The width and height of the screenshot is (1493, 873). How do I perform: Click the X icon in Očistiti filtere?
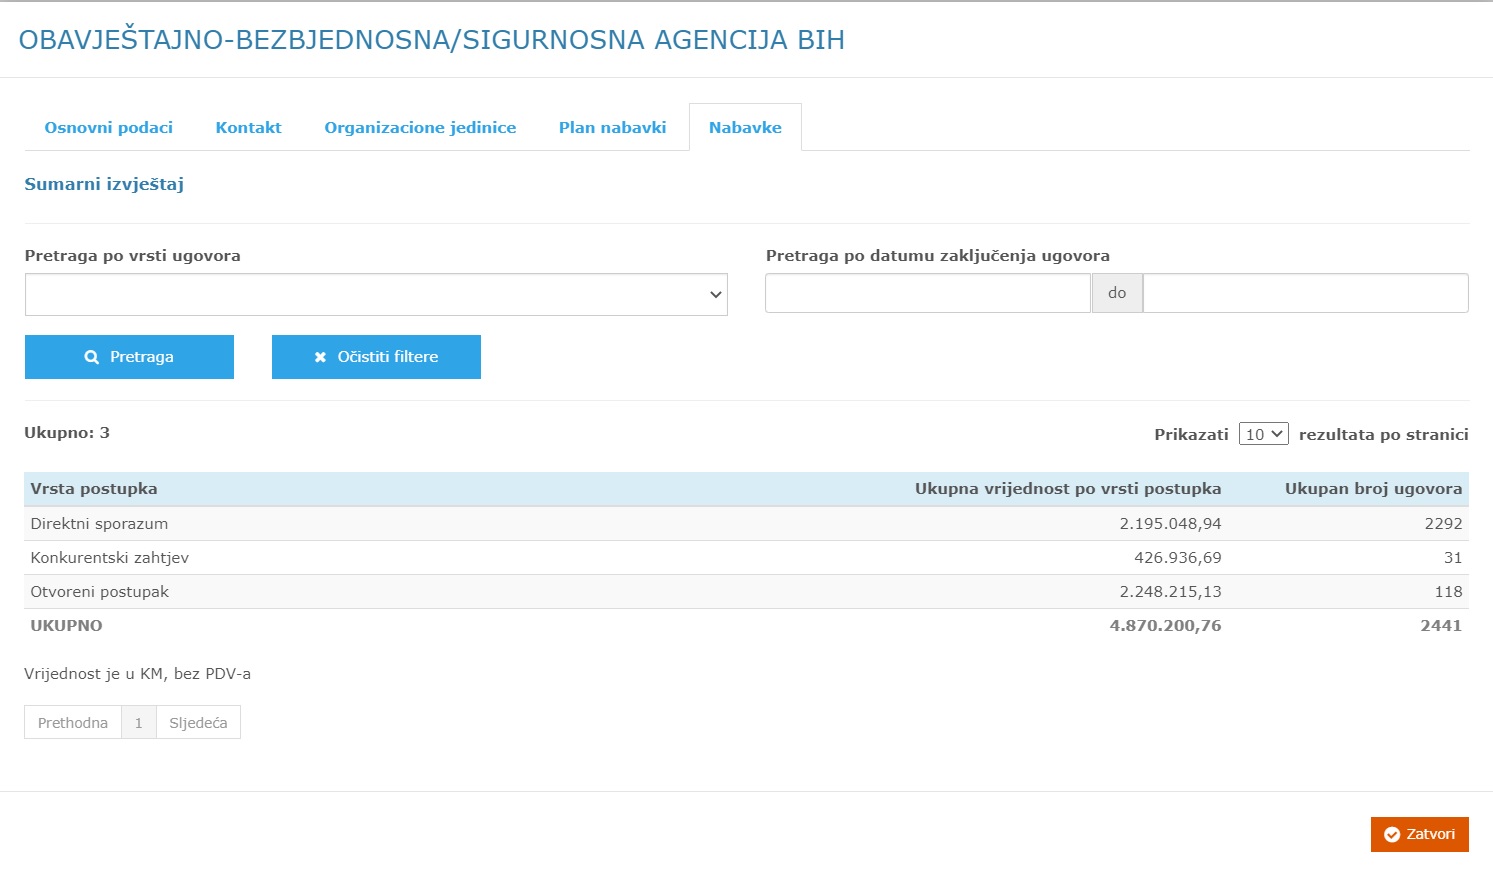click(320, 357)
